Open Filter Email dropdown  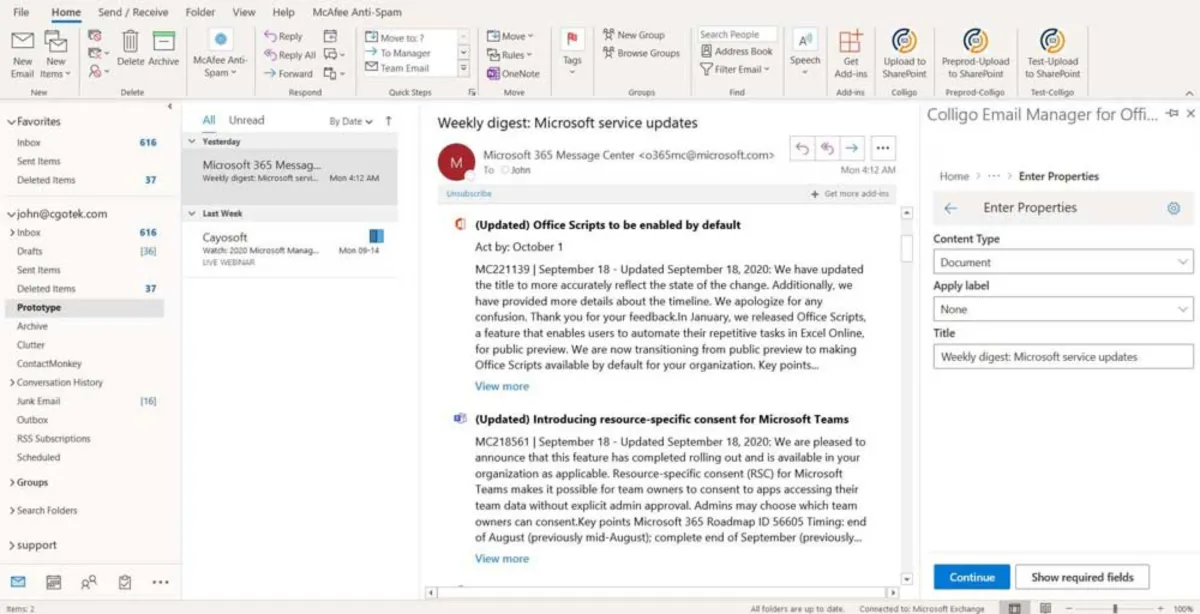(x=735, y=69)
